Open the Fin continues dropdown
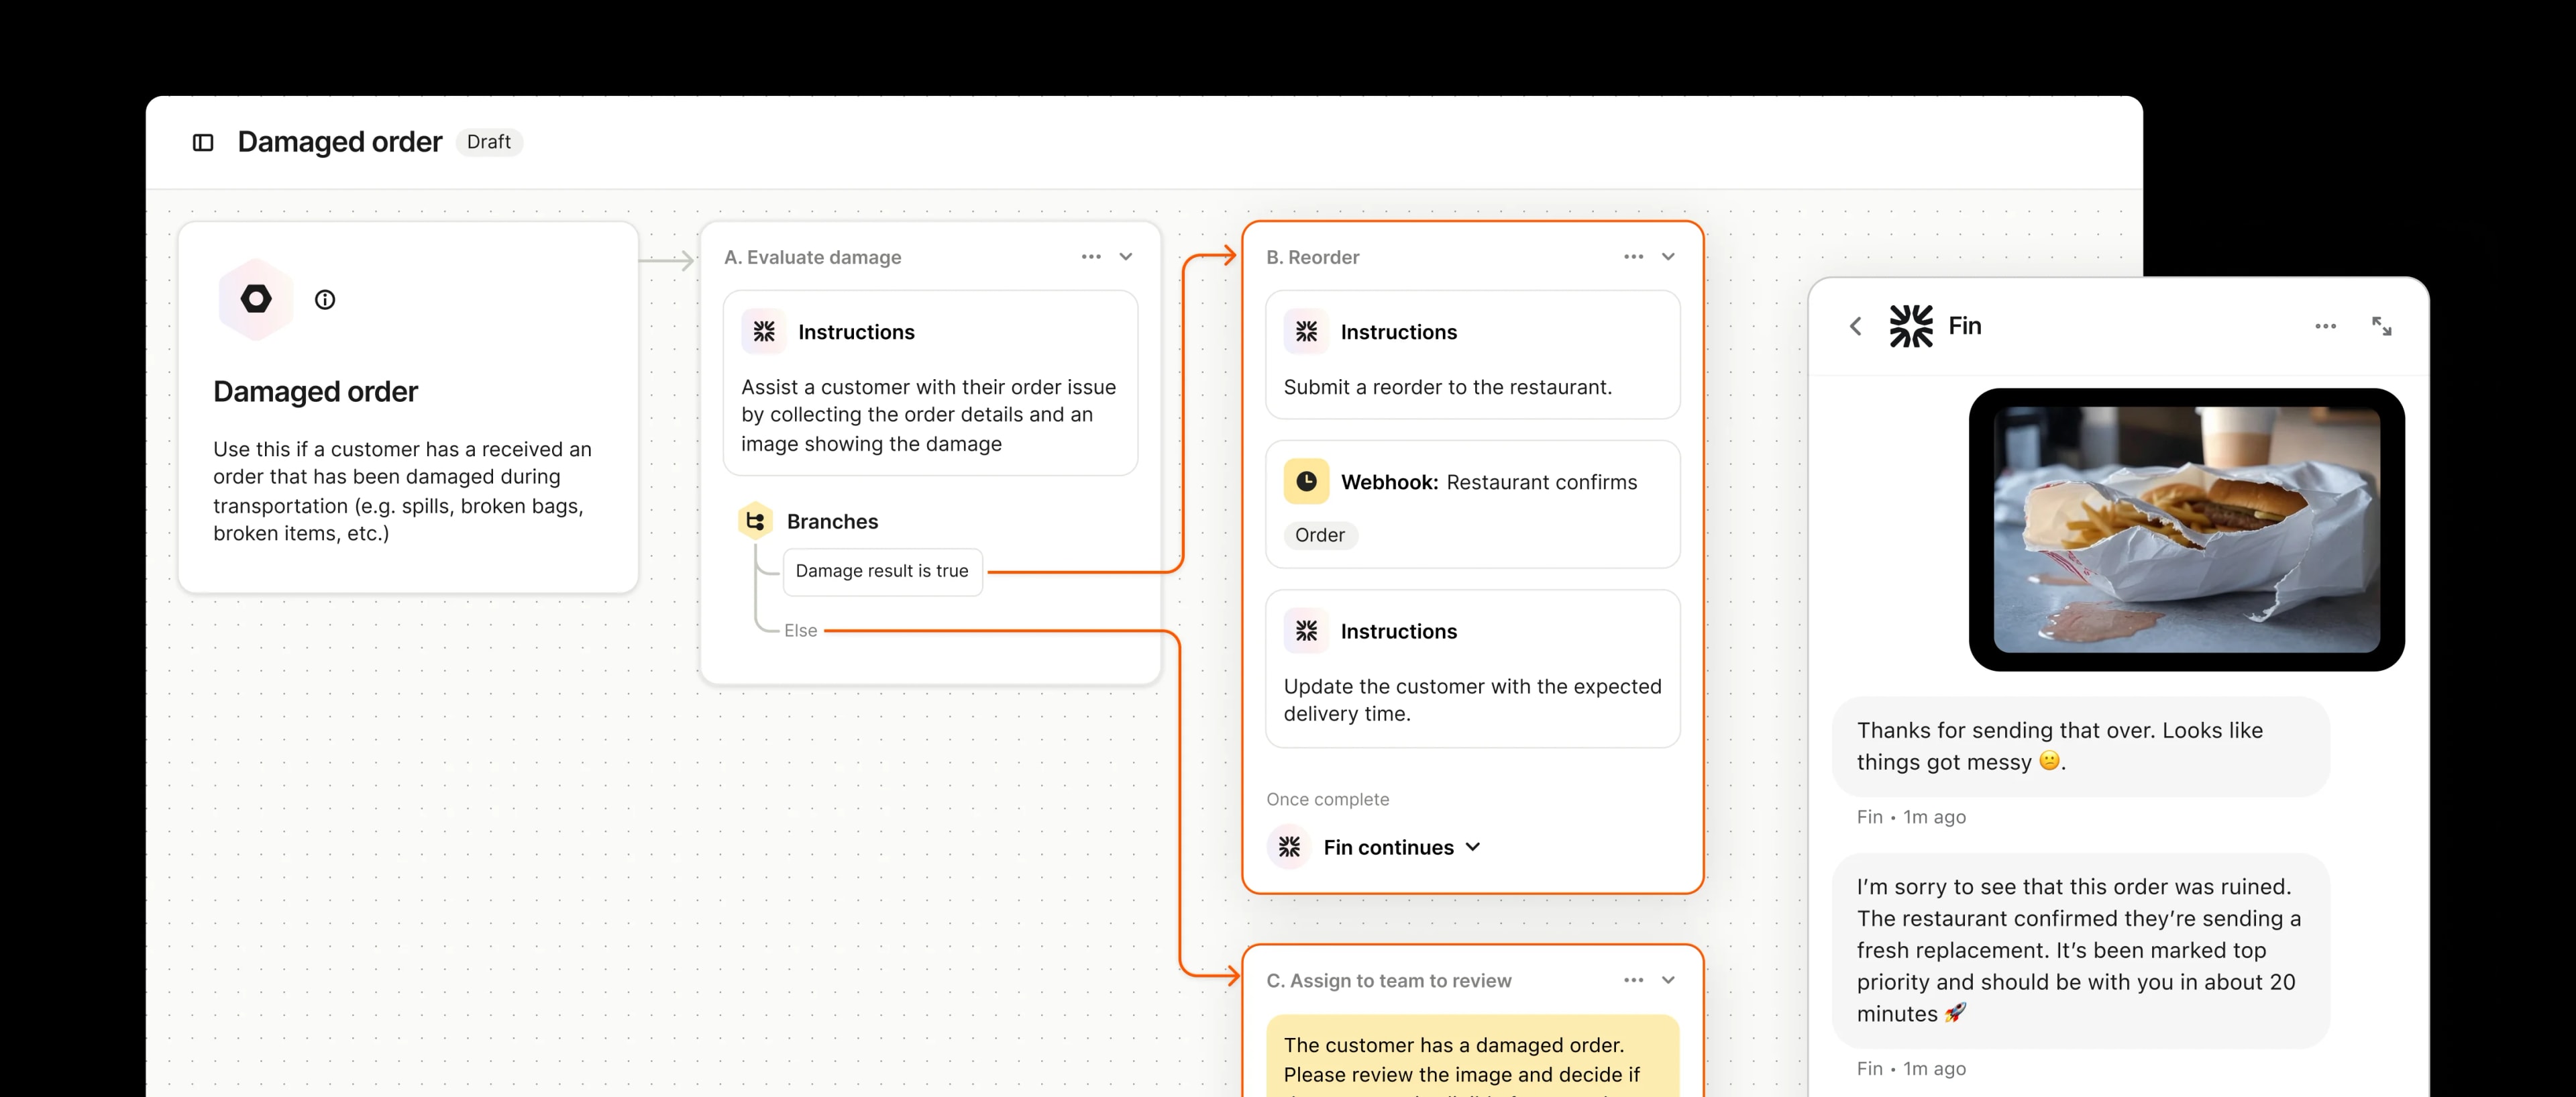 tap(1402, 847)
